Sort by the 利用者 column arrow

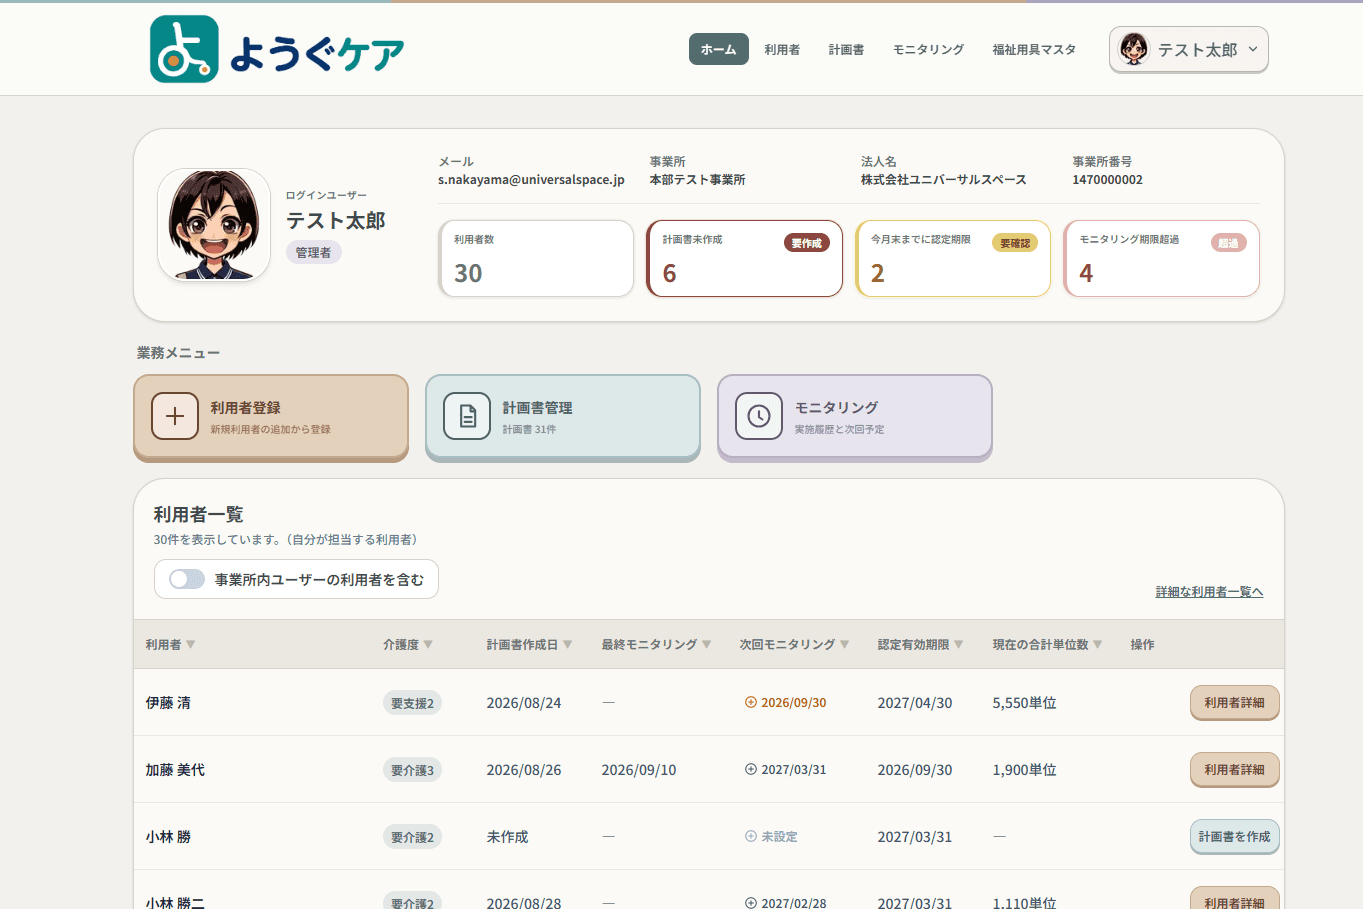191,644
